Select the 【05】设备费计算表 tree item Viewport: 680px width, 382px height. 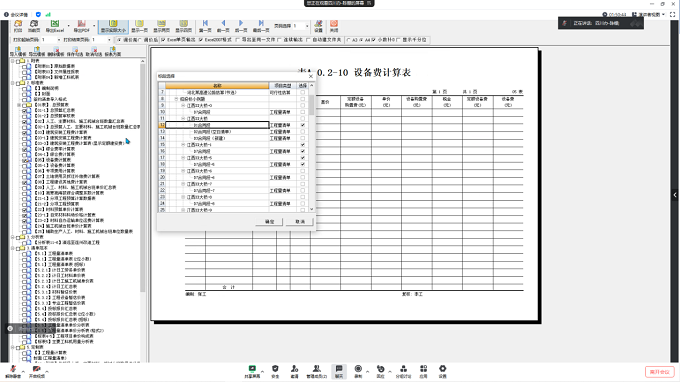tap(54, 160)
